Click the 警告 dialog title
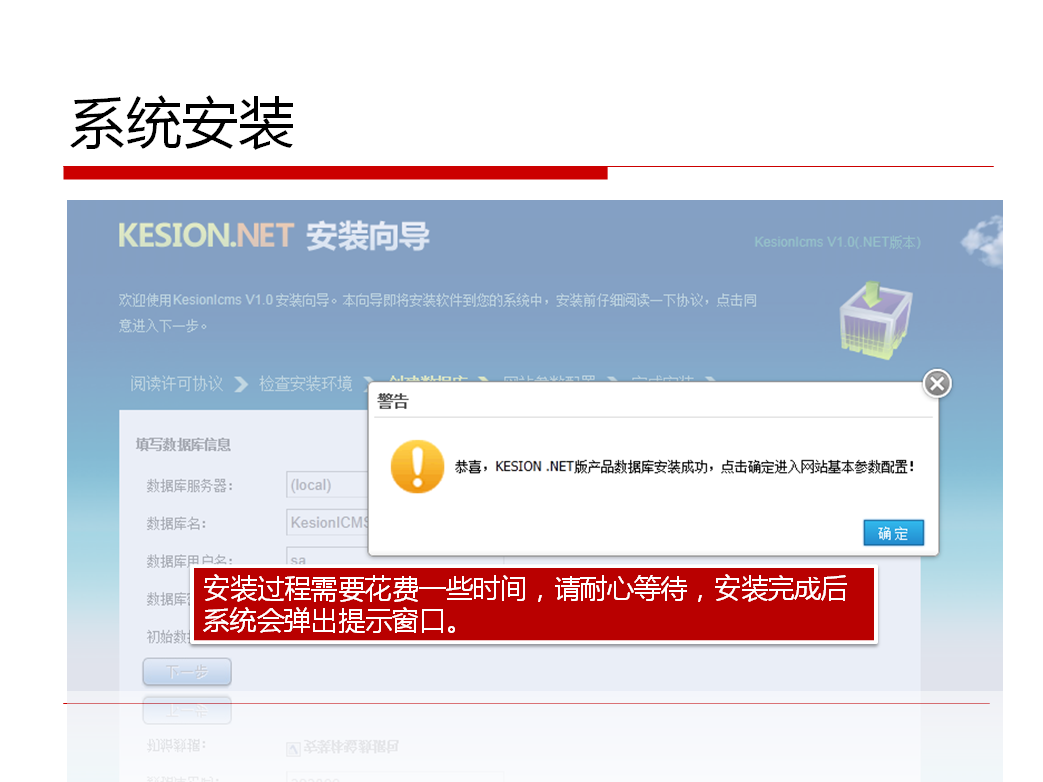The height and width of the screenshot is (782, 1043). [392, 401]
